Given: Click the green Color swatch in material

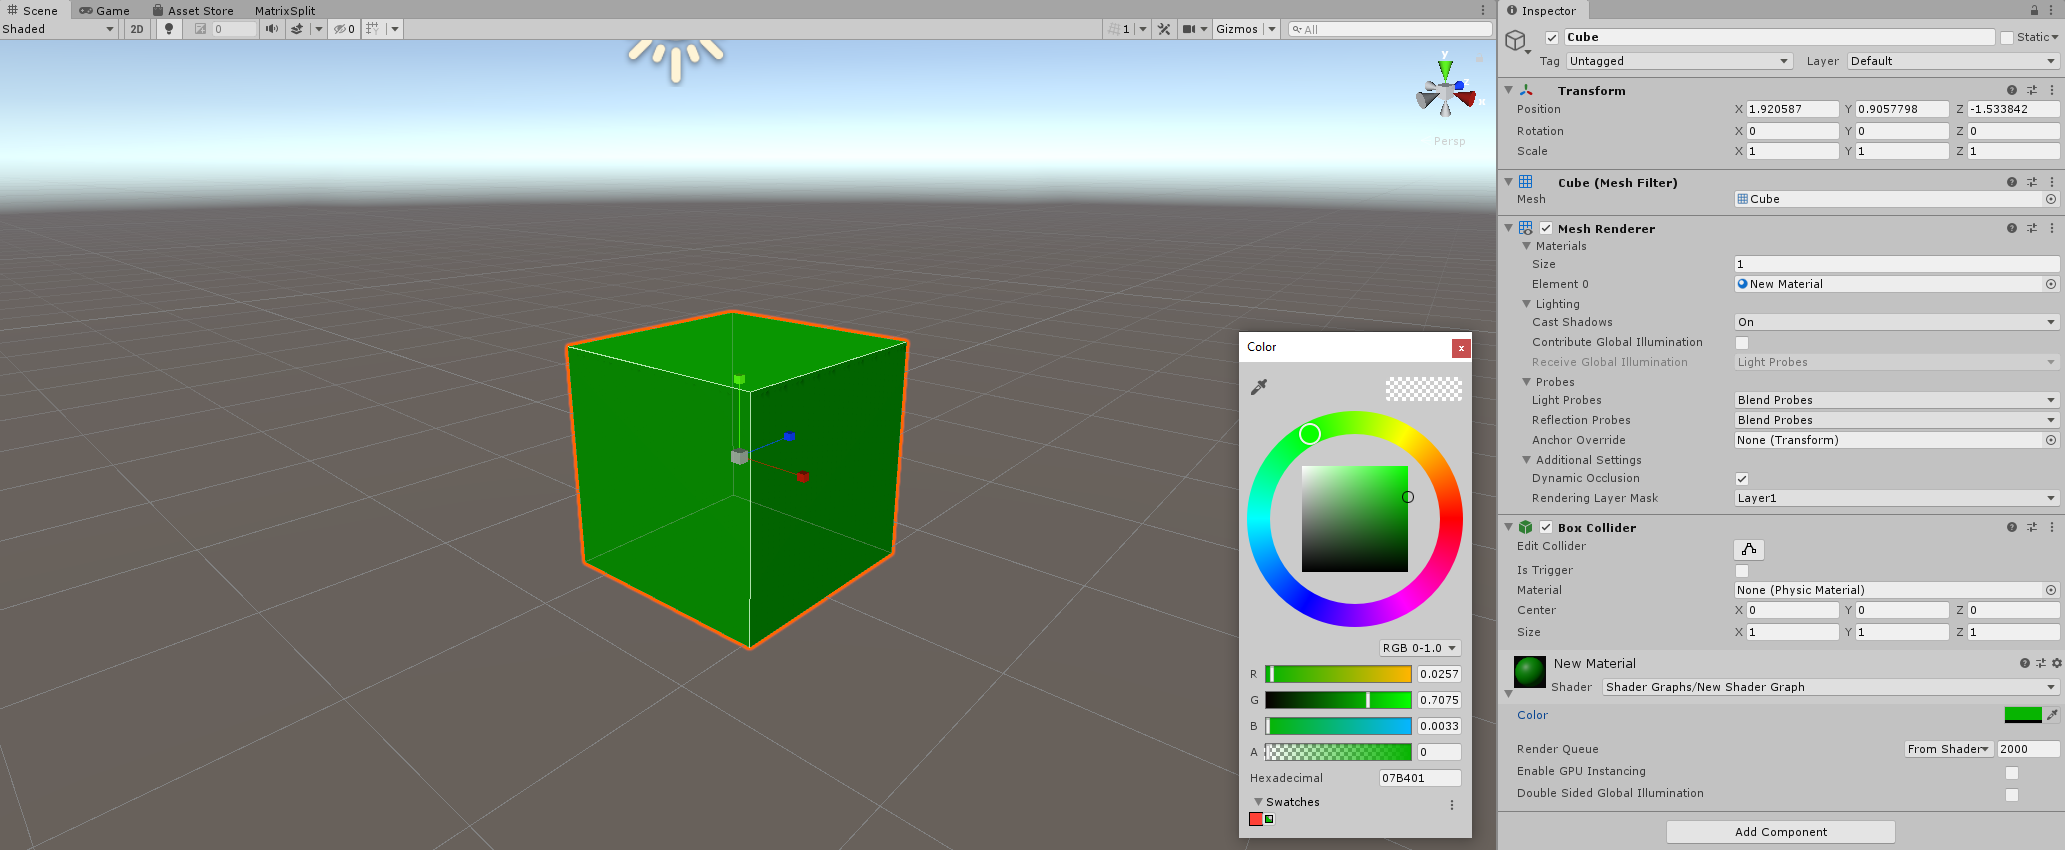Looking at the screenshot, I should click(2022, 715).
